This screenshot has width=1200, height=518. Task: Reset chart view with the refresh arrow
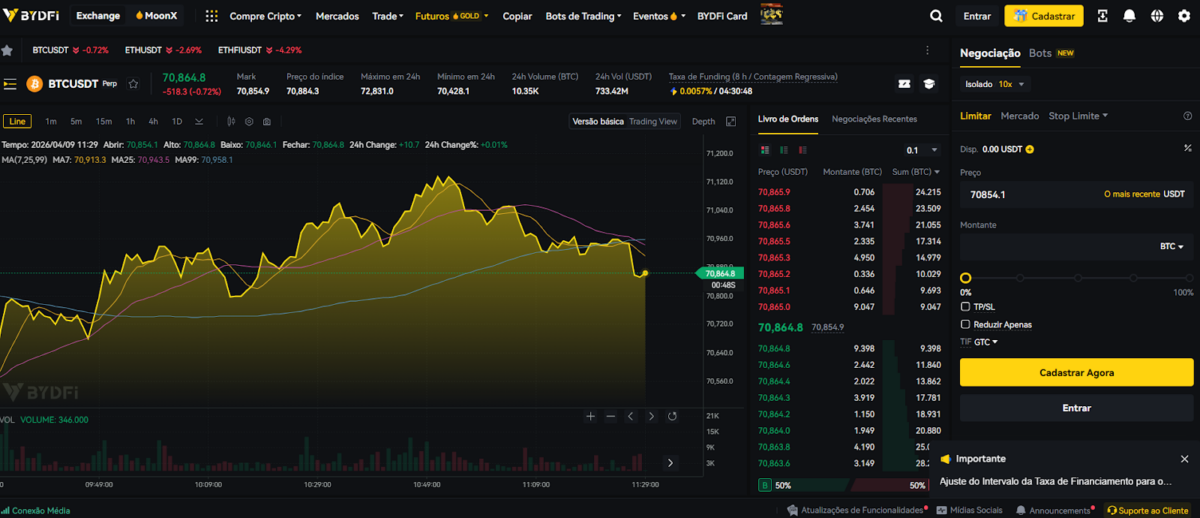coord(672,416)
